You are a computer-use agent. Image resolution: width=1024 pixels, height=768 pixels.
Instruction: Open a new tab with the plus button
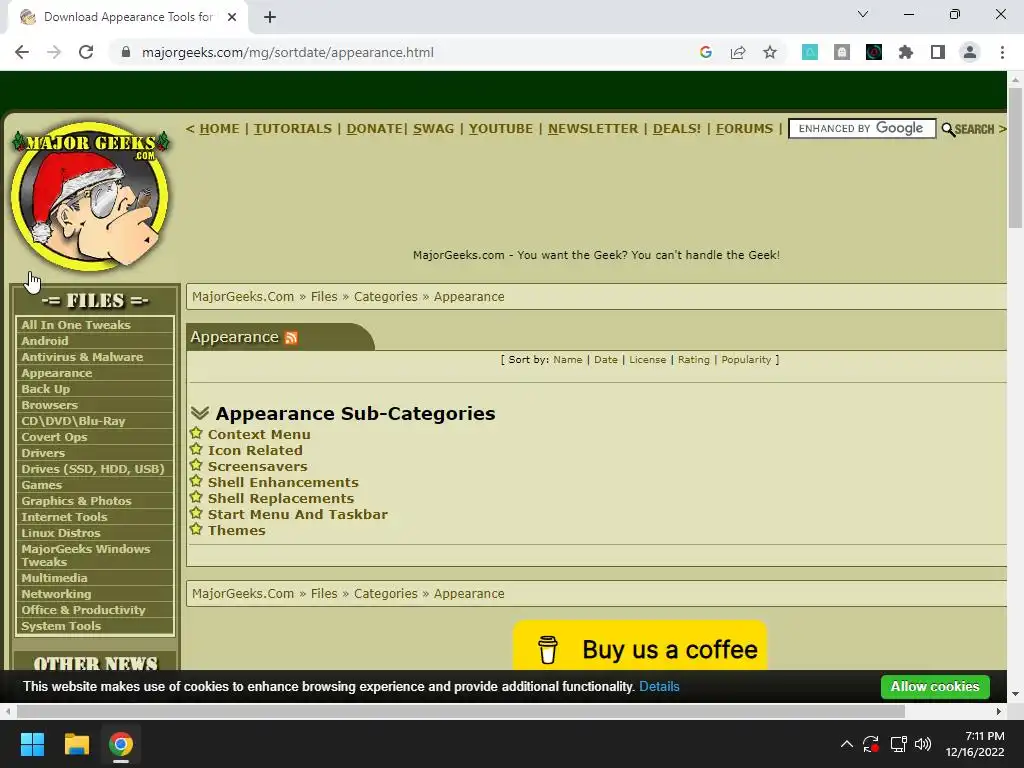pyautogui.click(x=270, y=17)
